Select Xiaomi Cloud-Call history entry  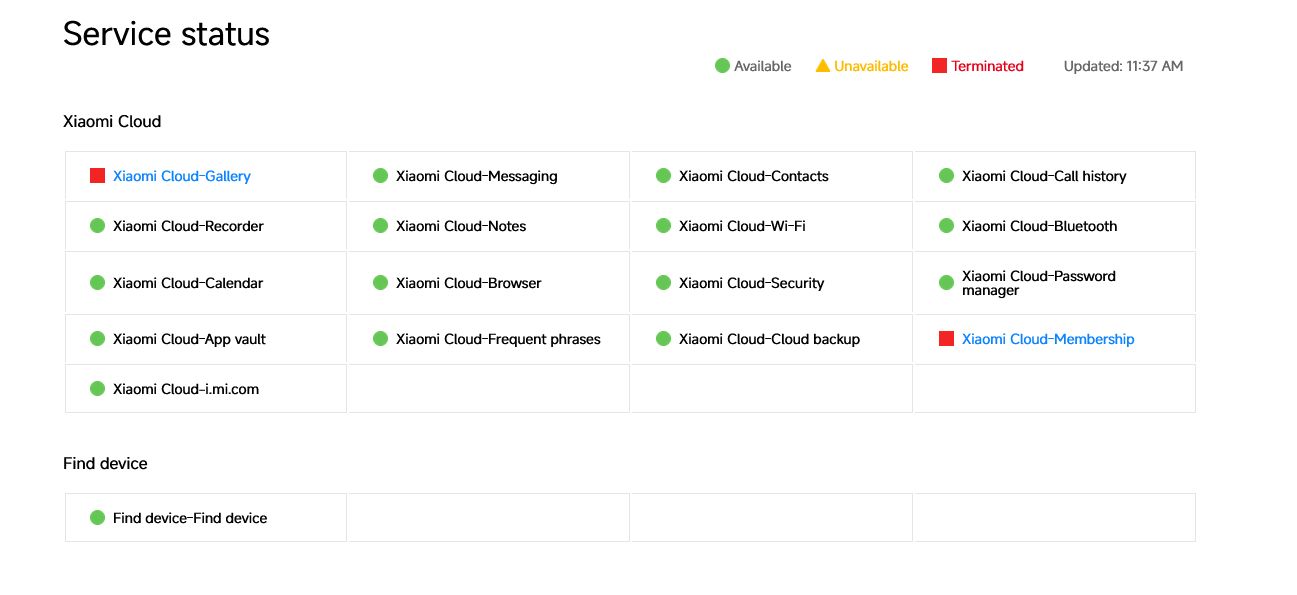1043,176
